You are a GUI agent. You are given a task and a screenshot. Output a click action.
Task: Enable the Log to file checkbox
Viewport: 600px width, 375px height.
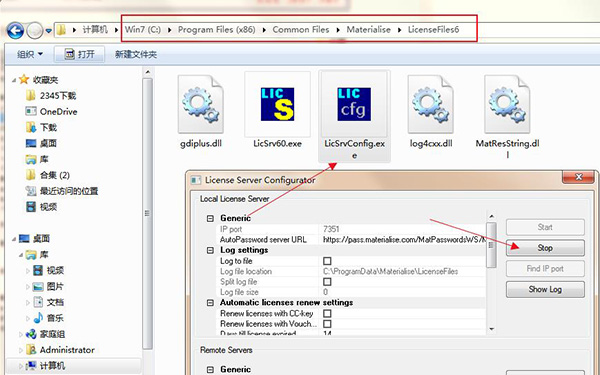point(327,261)
